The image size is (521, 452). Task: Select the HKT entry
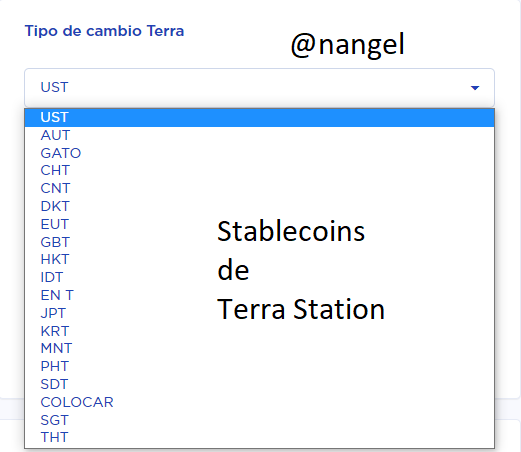coord(259,259)
